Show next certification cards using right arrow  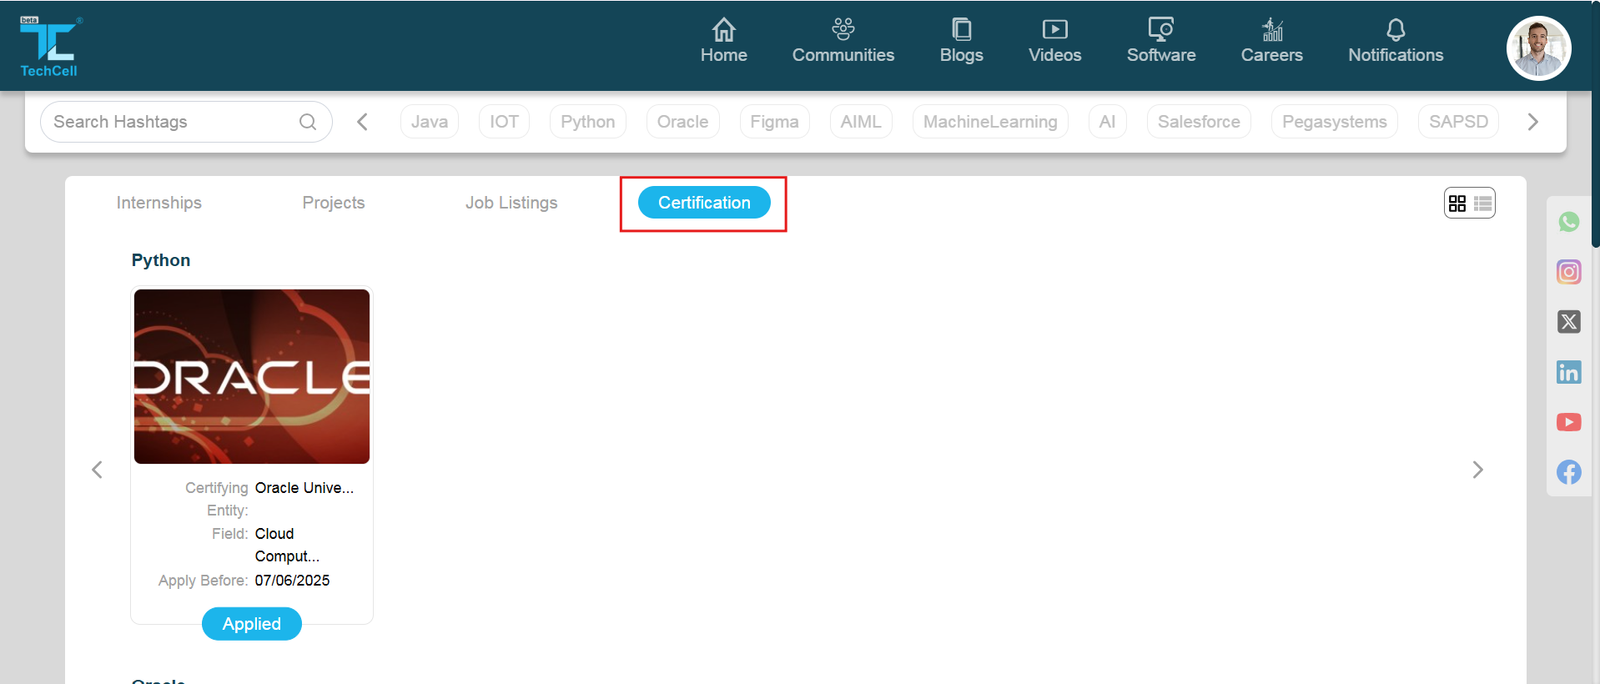[1477, 470]
